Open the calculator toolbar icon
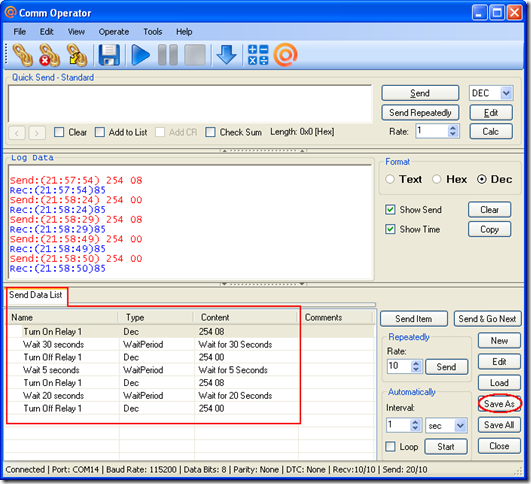 coord(258,55)
